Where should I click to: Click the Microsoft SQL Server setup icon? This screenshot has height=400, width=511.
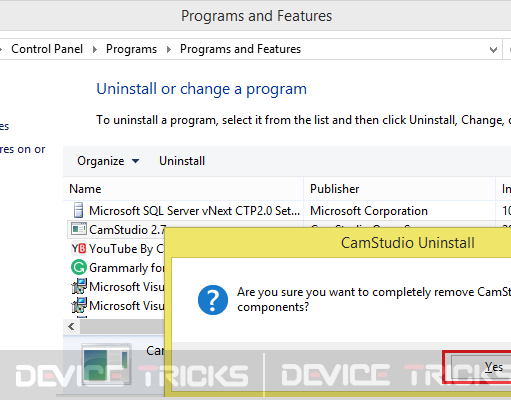78,210
